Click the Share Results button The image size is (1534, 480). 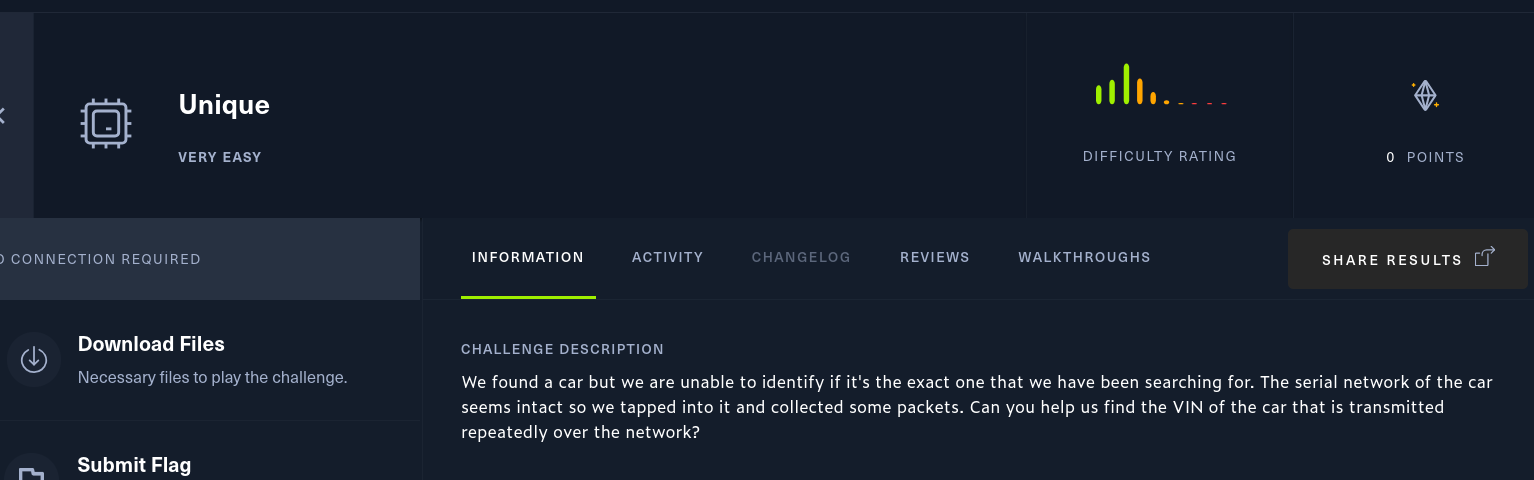point(1408,259)
